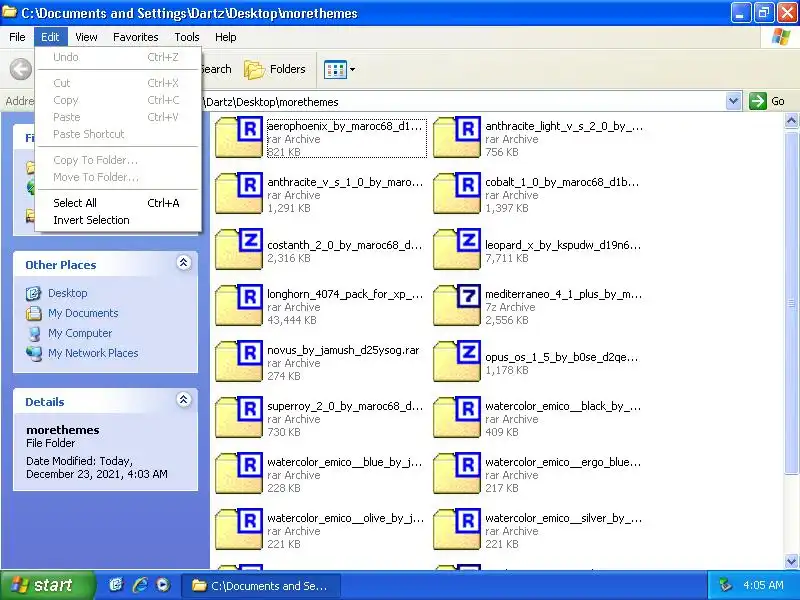Image resolution: width=800 pixels, height=600 pixels.
Task: Select leopard_x_by_kspudw zip icon
Action: tap(457, 249)
